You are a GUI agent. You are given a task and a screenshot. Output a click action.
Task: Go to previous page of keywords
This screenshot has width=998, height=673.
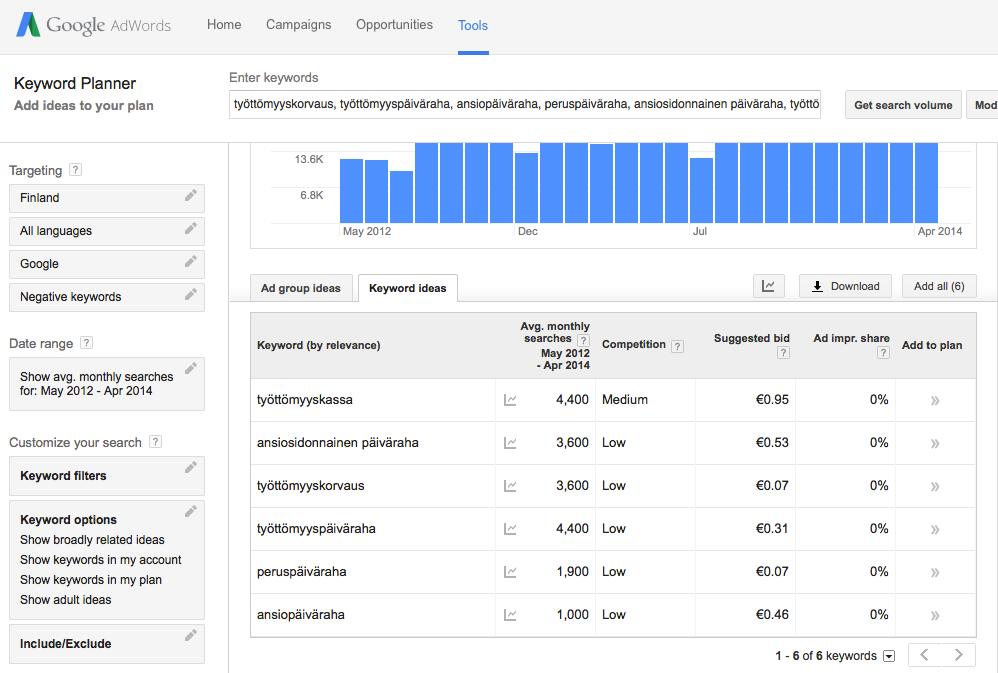click(925, 655)
